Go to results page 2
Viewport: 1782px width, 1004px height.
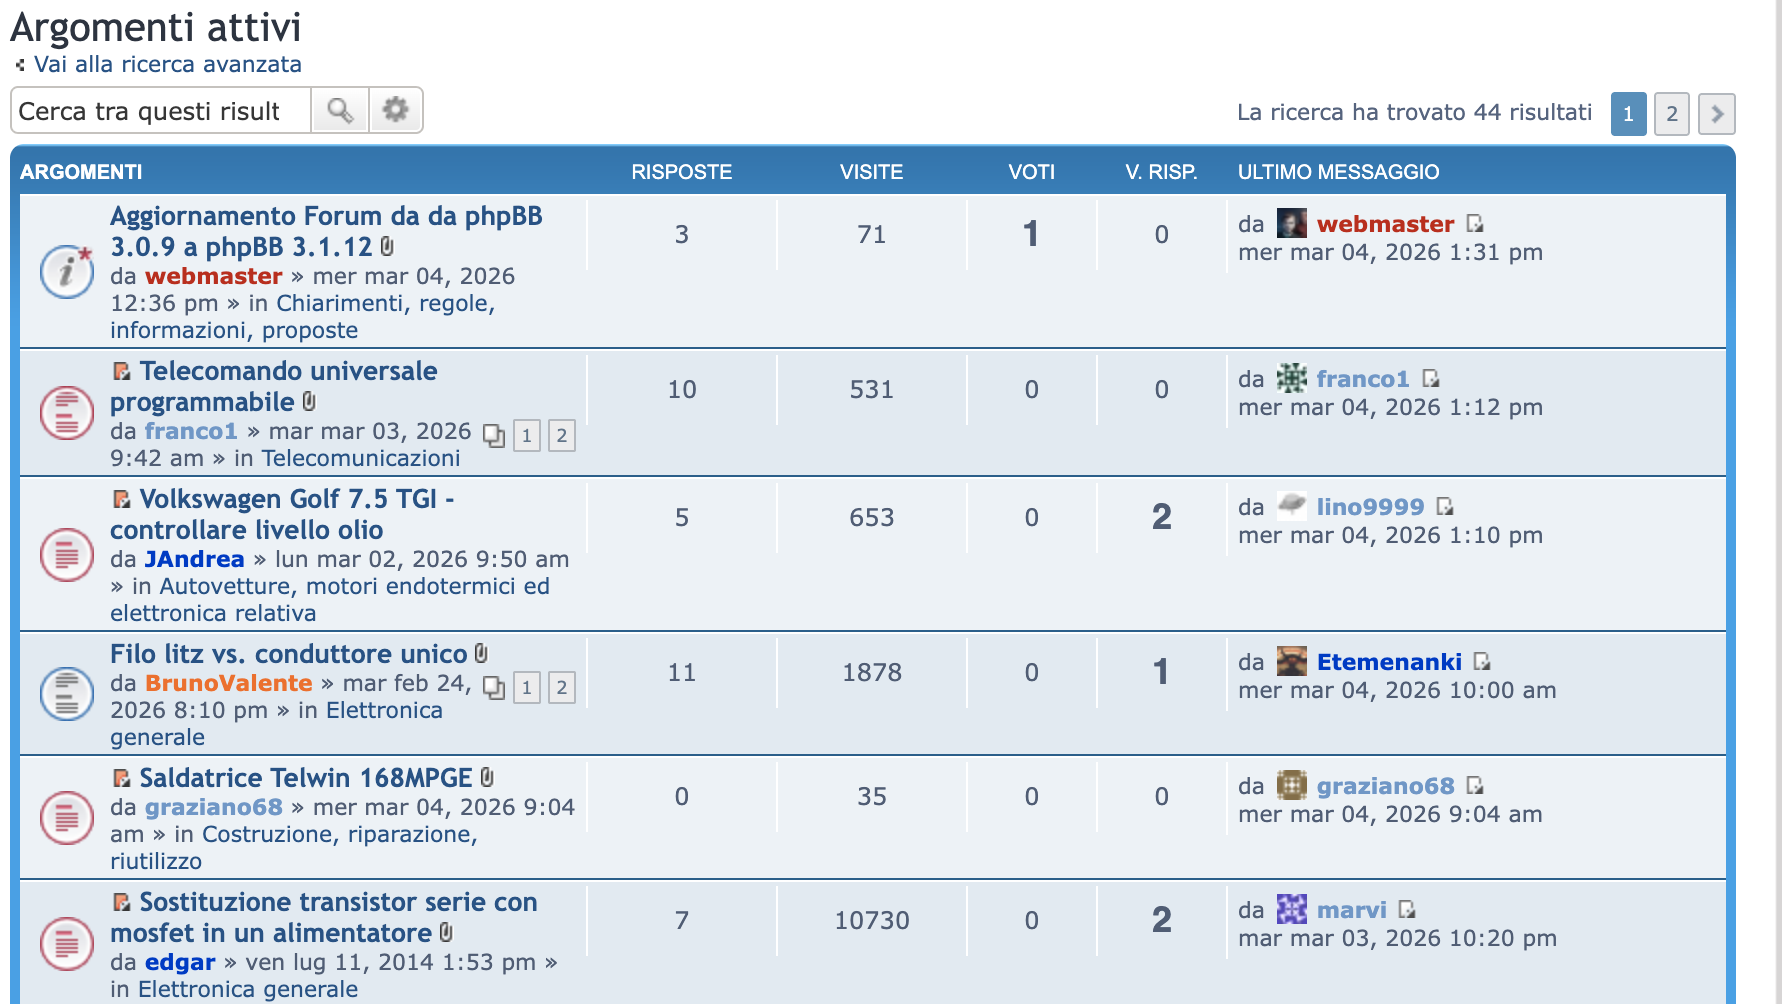pos(1671,114)
